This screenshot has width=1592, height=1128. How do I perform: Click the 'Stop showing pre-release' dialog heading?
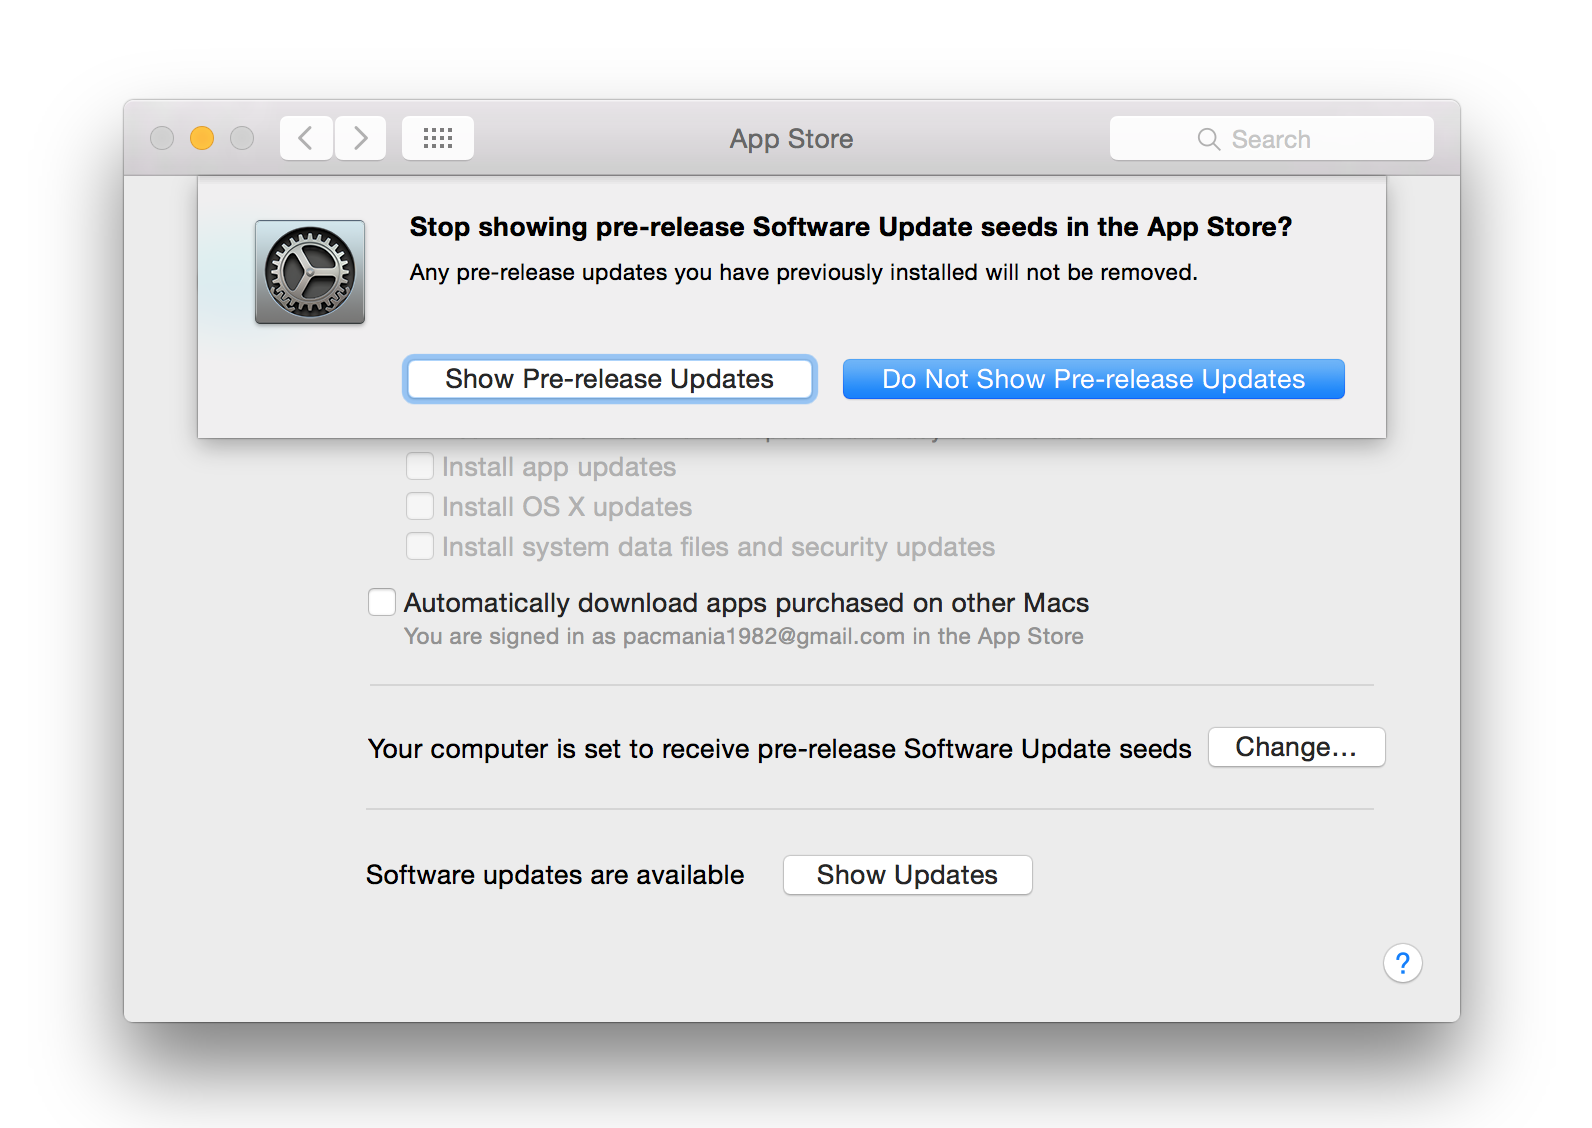tap(851, 227)
